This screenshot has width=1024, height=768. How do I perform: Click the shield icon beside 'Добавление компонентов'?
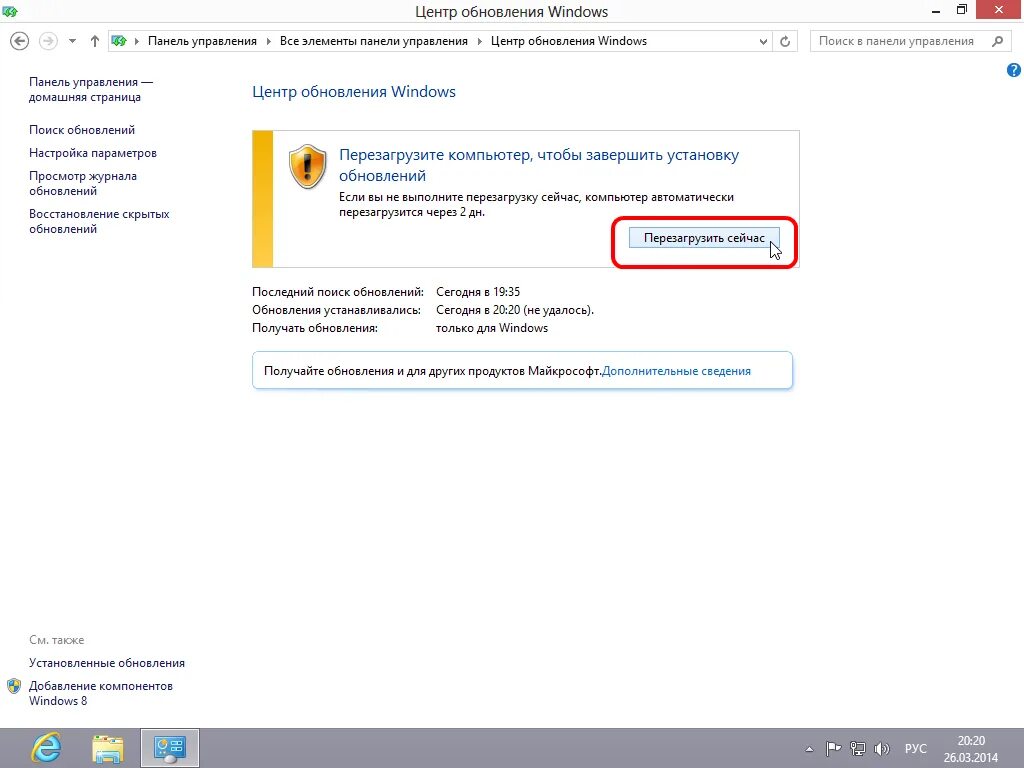click(x=14, y=686)
